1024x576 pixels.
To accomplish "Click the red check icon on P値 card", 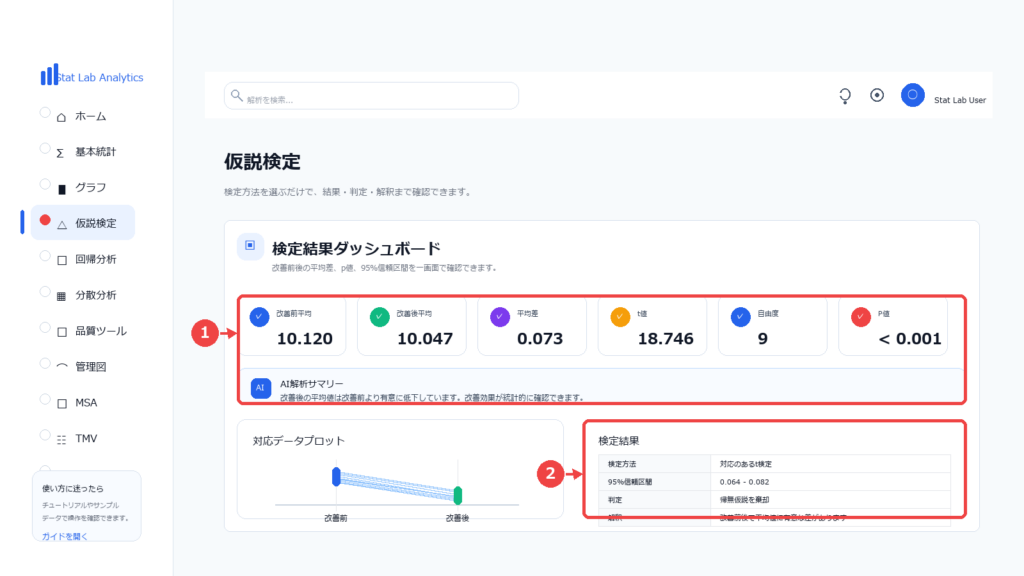I will pyautogui.click(x=861, y=317).
